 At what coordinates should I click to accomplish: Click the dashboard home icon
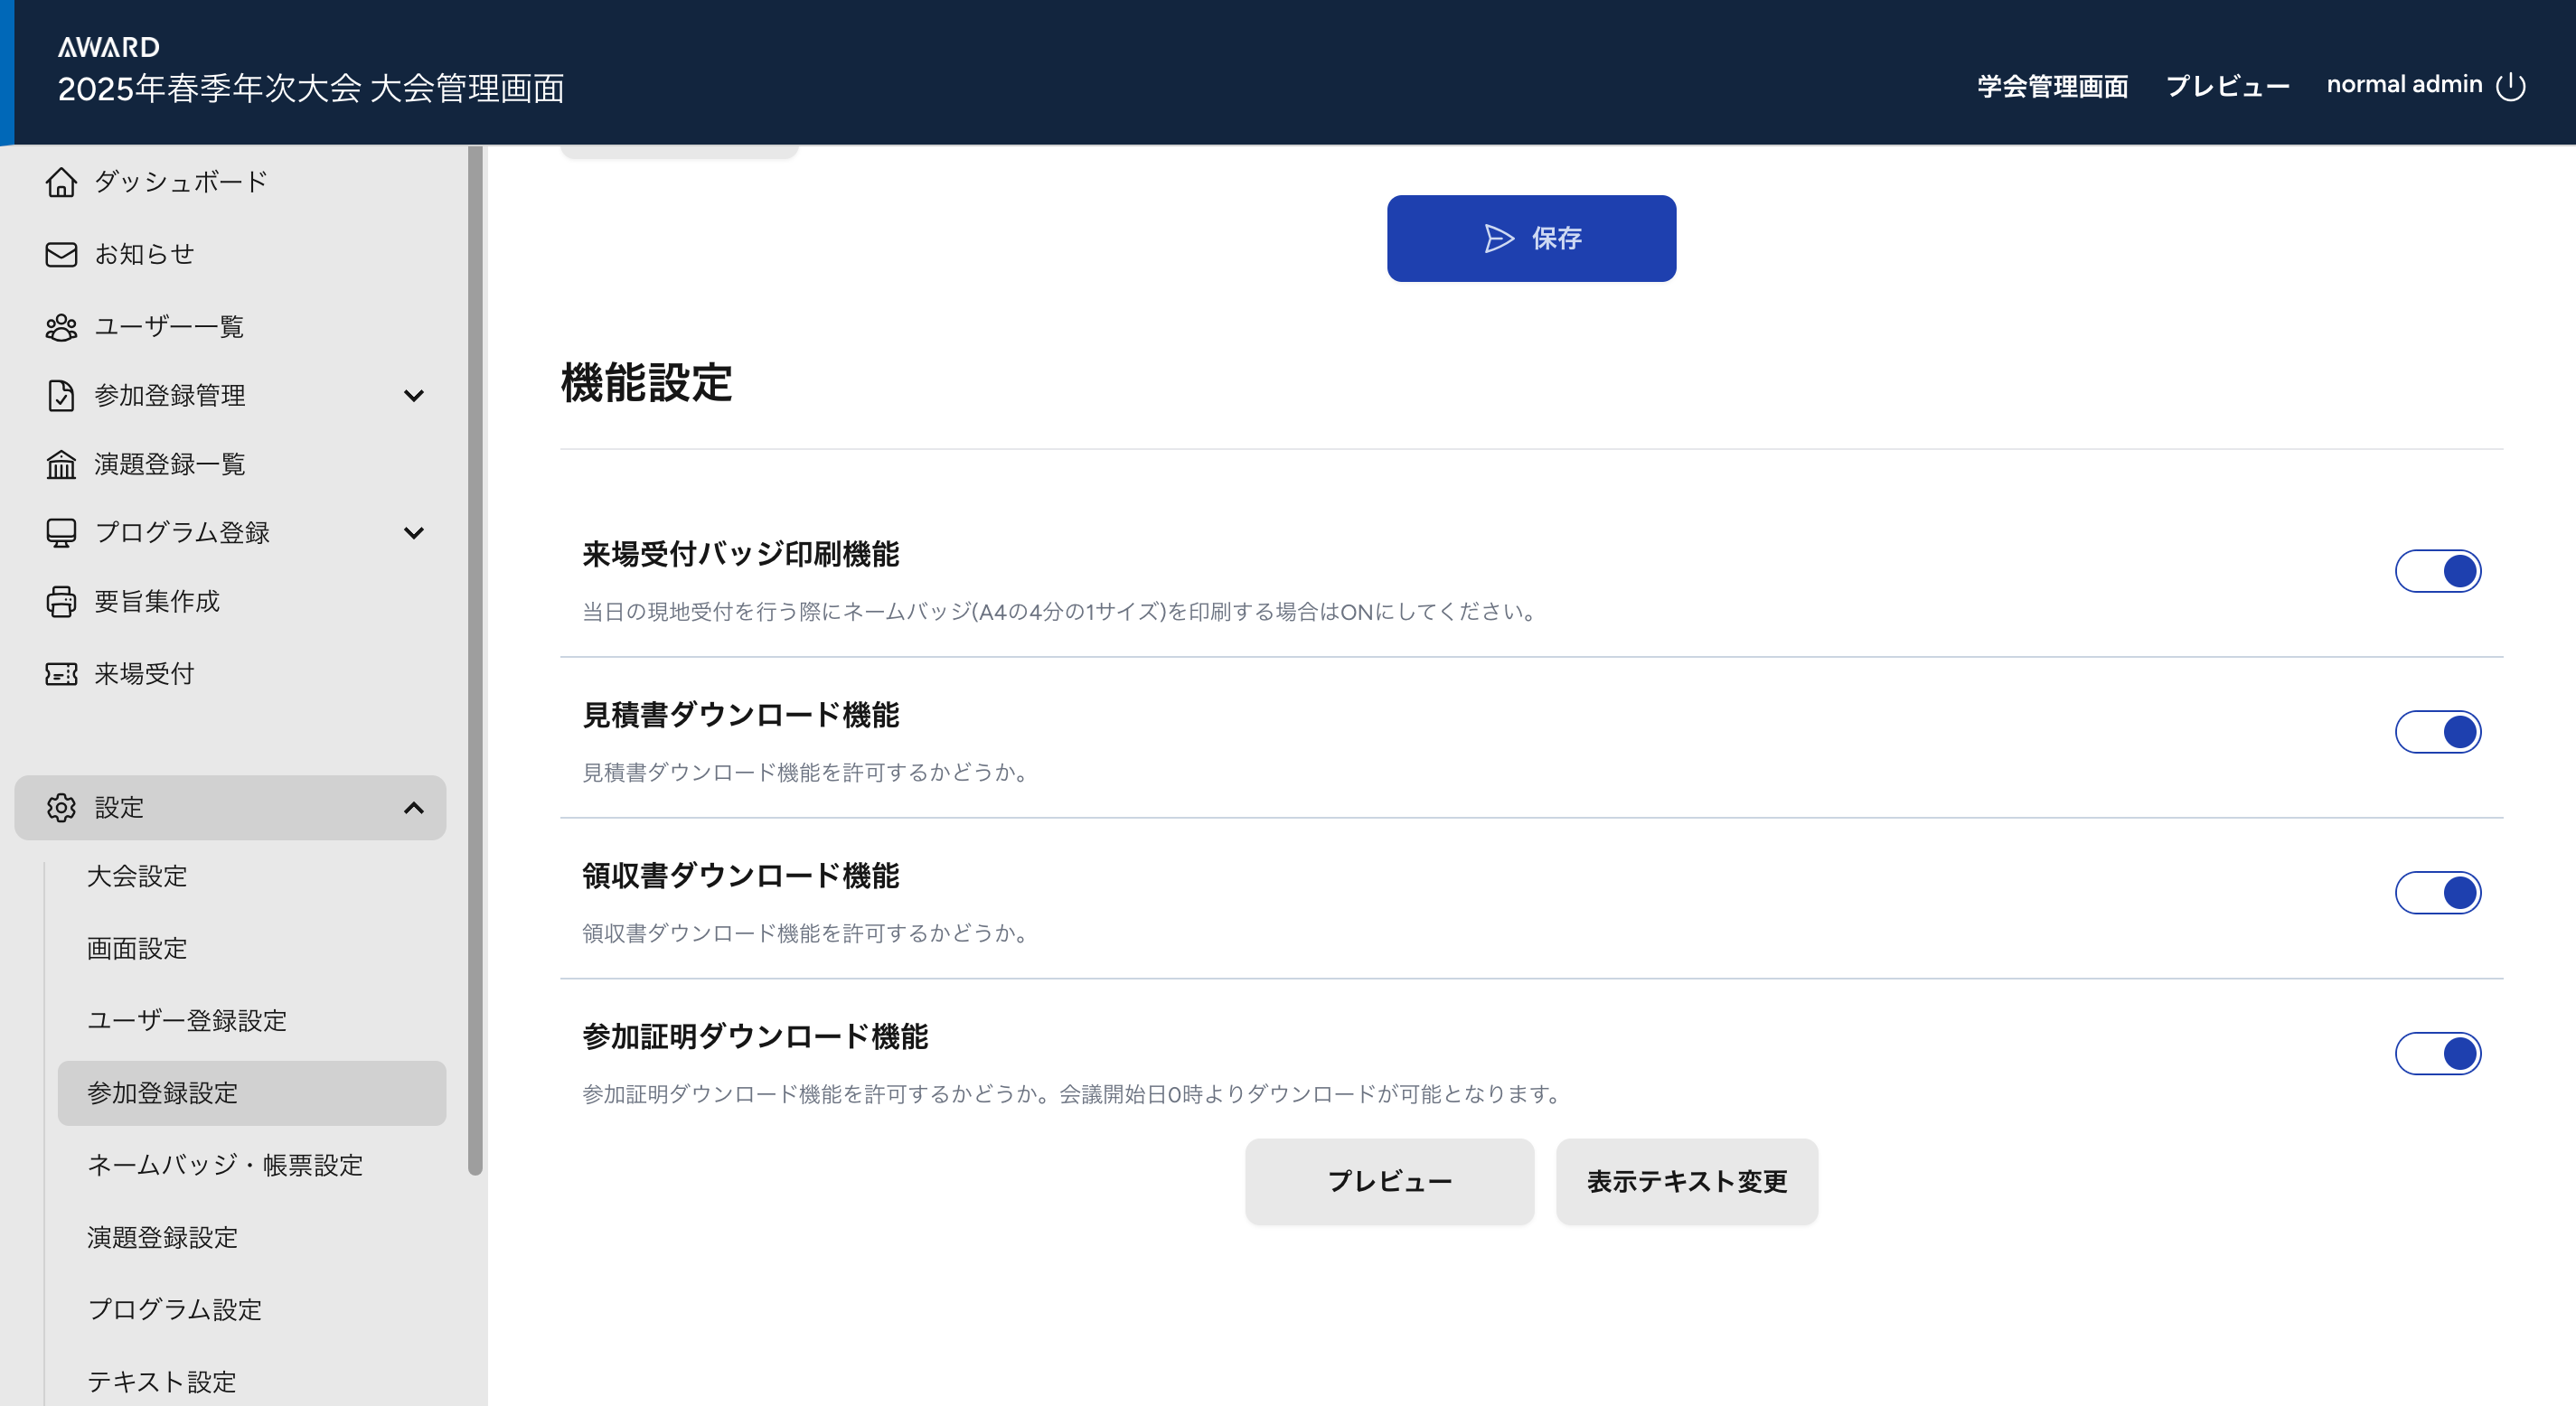[x=61, y=182]
